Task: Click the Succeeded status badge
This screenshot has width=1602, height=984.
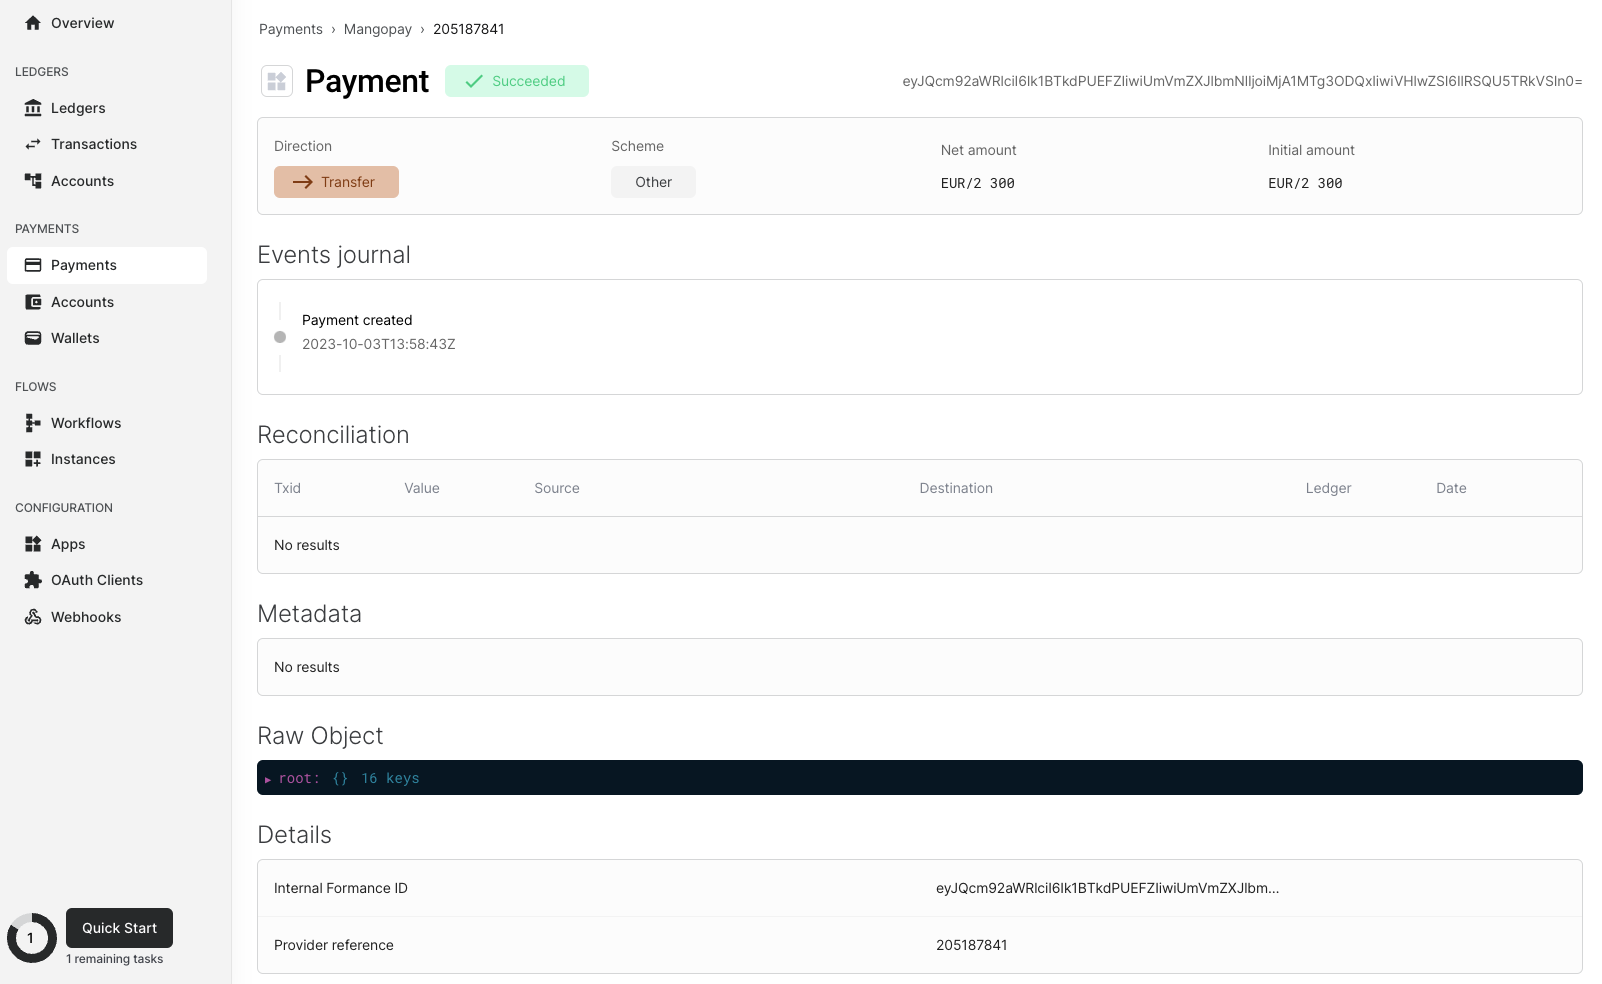Action: [516, 81]
